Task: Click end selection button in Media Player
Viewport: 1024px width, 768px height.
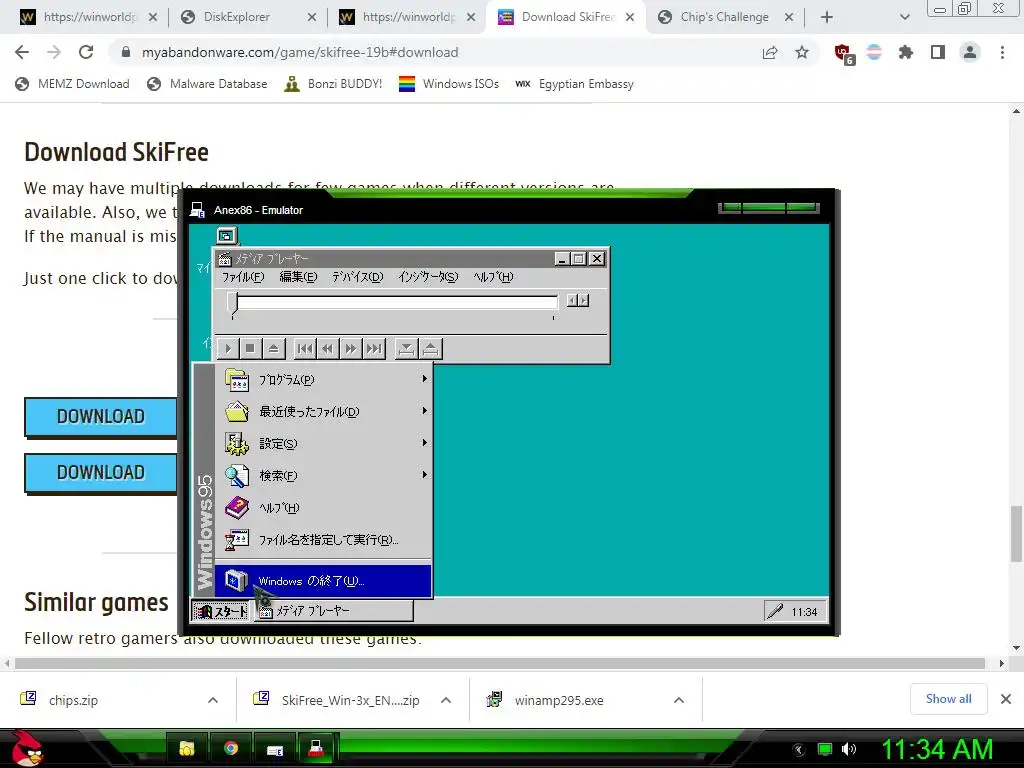Action: pyautogui.click(x=430, y=349)
